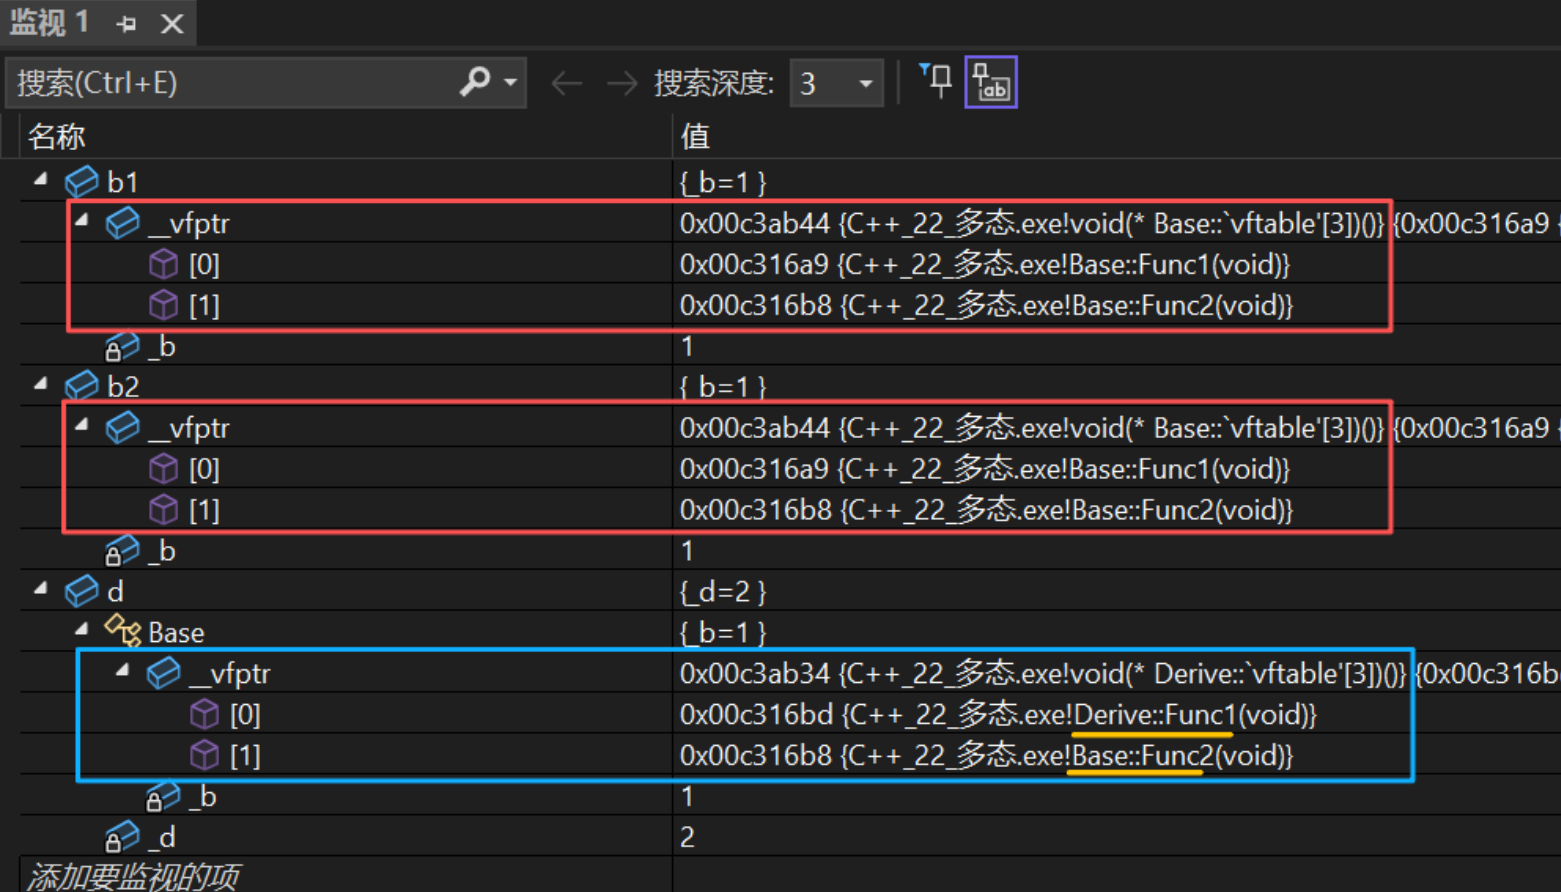The image size is (1561, 892).
Task: Select b2's __vfptr value 0x00c3ab44
Action: point(1032,428)
